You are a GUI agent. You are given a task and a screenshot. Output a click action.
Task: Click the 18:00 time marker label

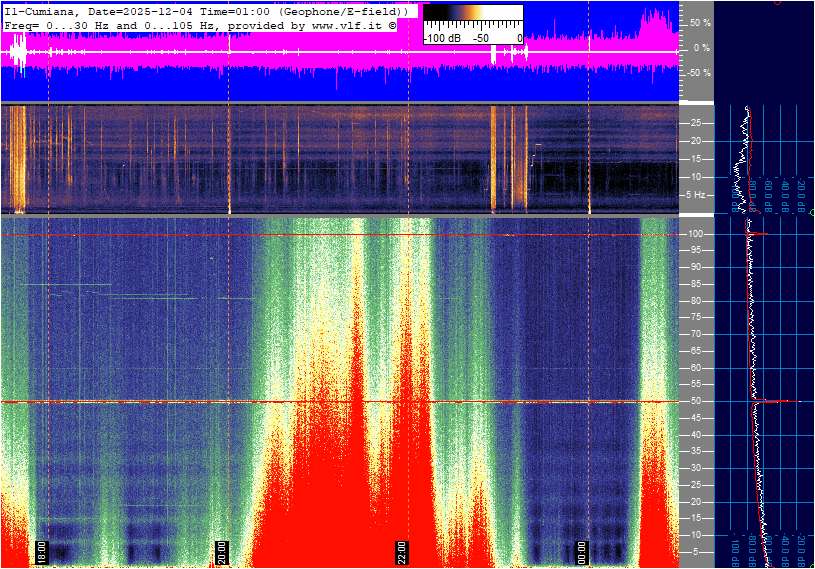pos(41,552)
